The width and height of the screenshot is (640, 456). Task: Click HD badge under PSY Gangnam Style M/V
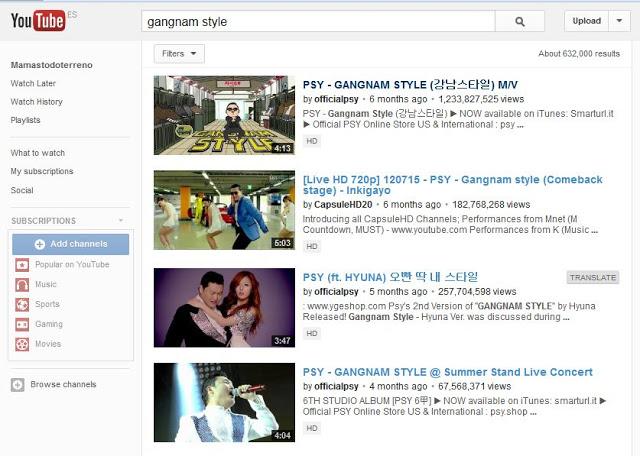[312, 141]
